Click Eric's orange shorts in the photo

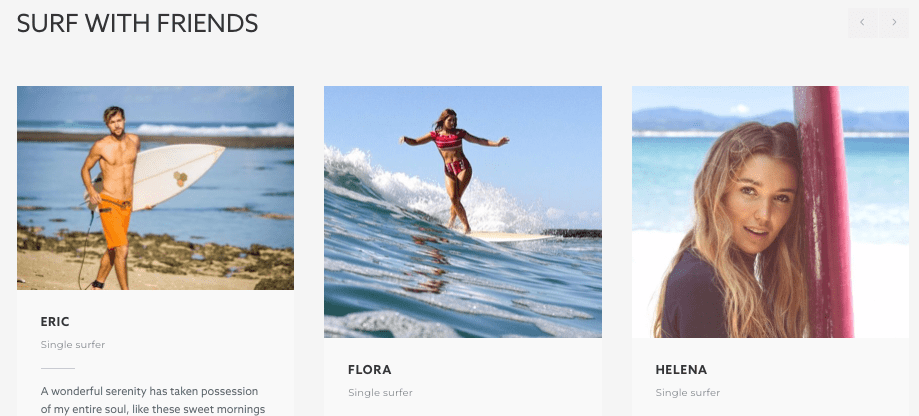tap(114, 220)
